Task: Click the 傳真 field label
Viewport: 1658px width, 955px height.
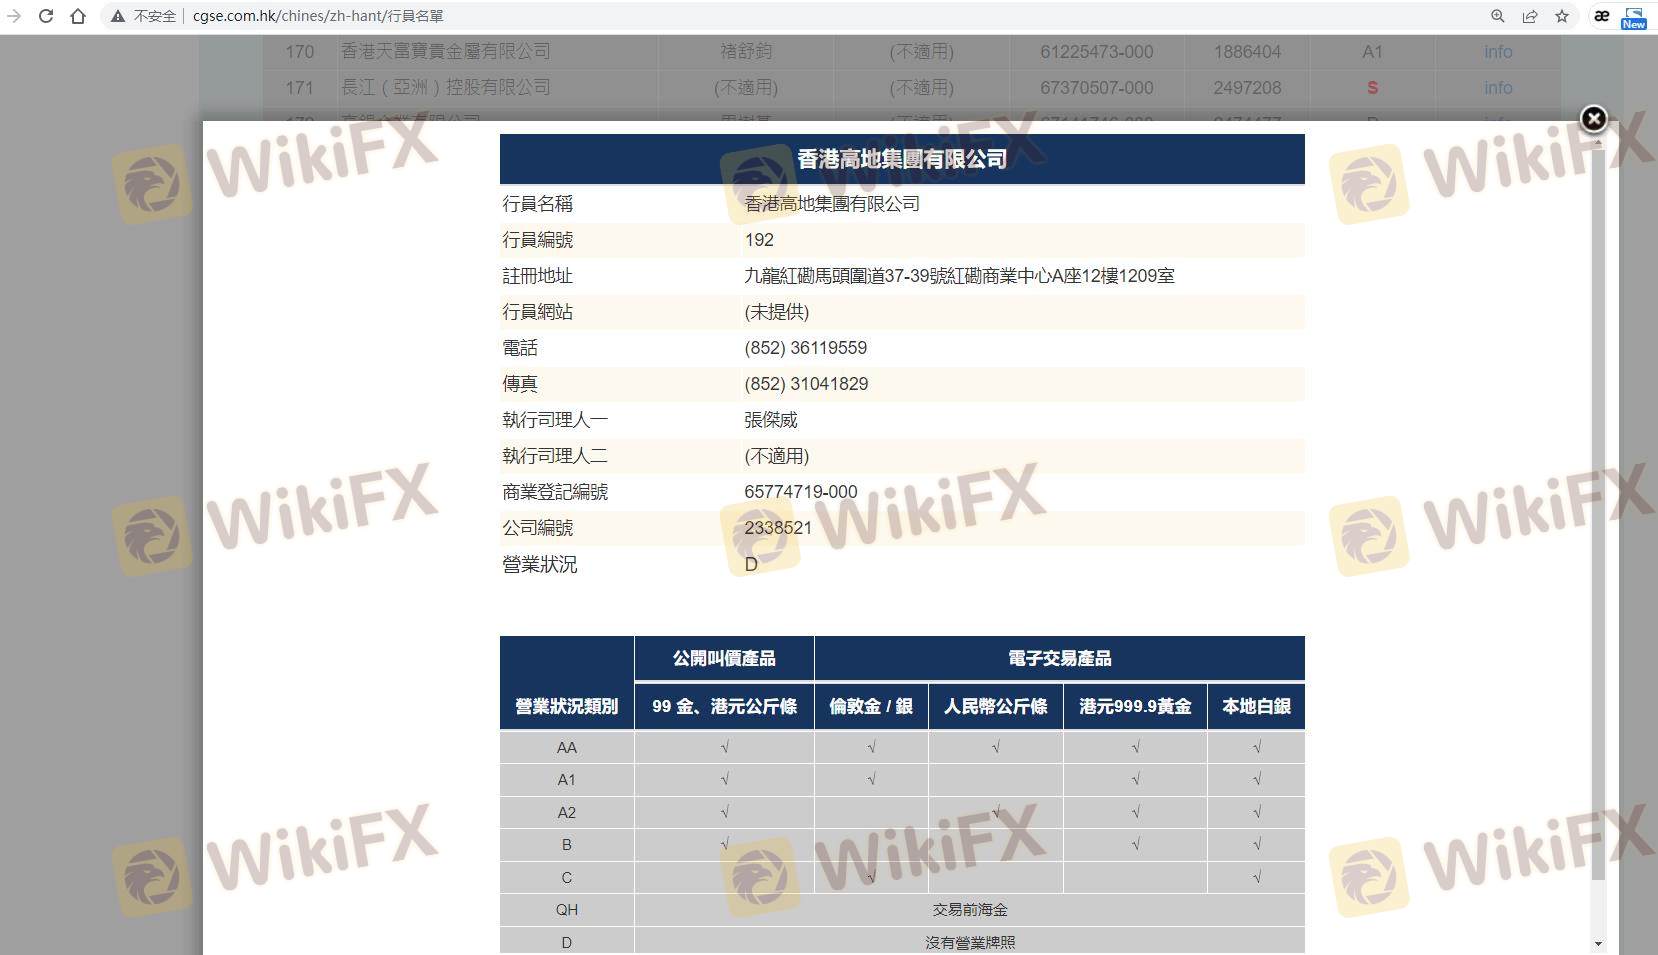Action: point(520,384)
